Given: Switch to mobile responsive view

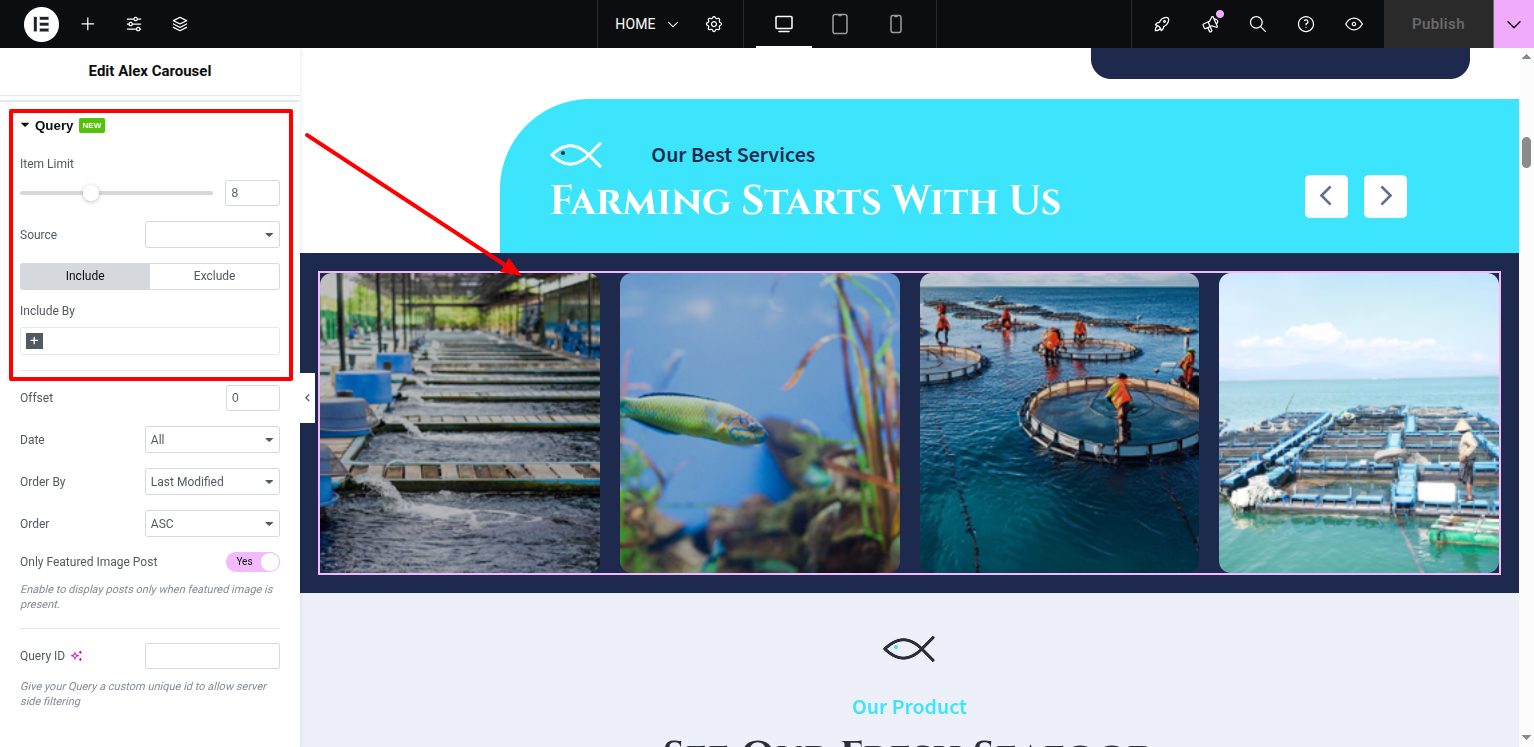Looking at the screenshot, I should pyautogui.click(x=896, y=24).
